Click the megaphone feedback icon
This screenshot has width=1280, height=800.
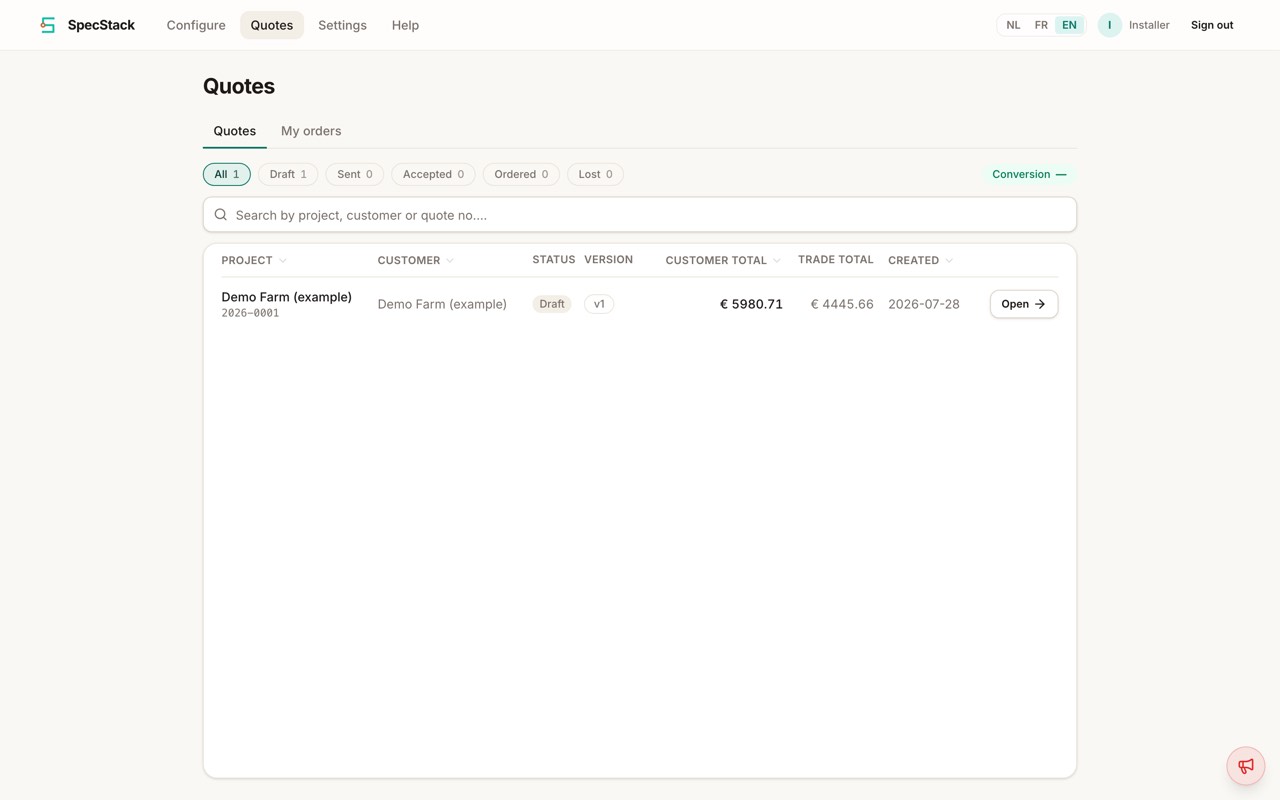click(1246, 766)
